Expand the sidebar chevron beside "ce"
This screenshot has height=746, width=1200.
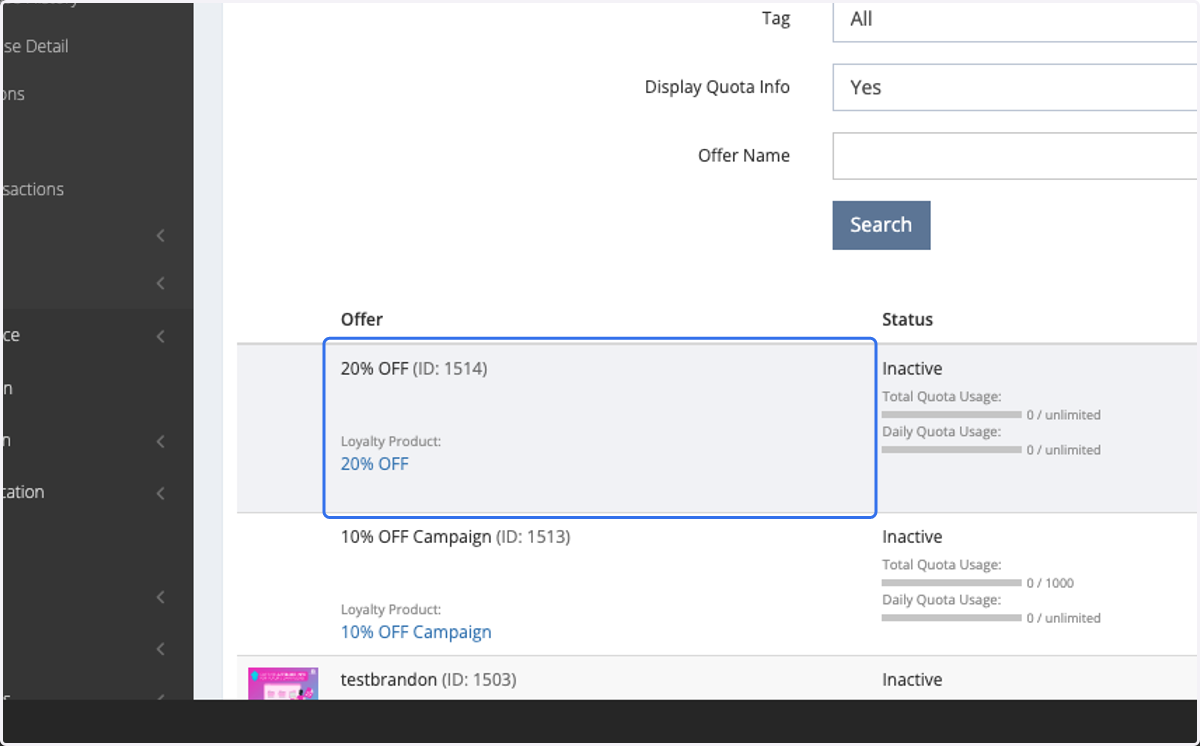[161, 337]
